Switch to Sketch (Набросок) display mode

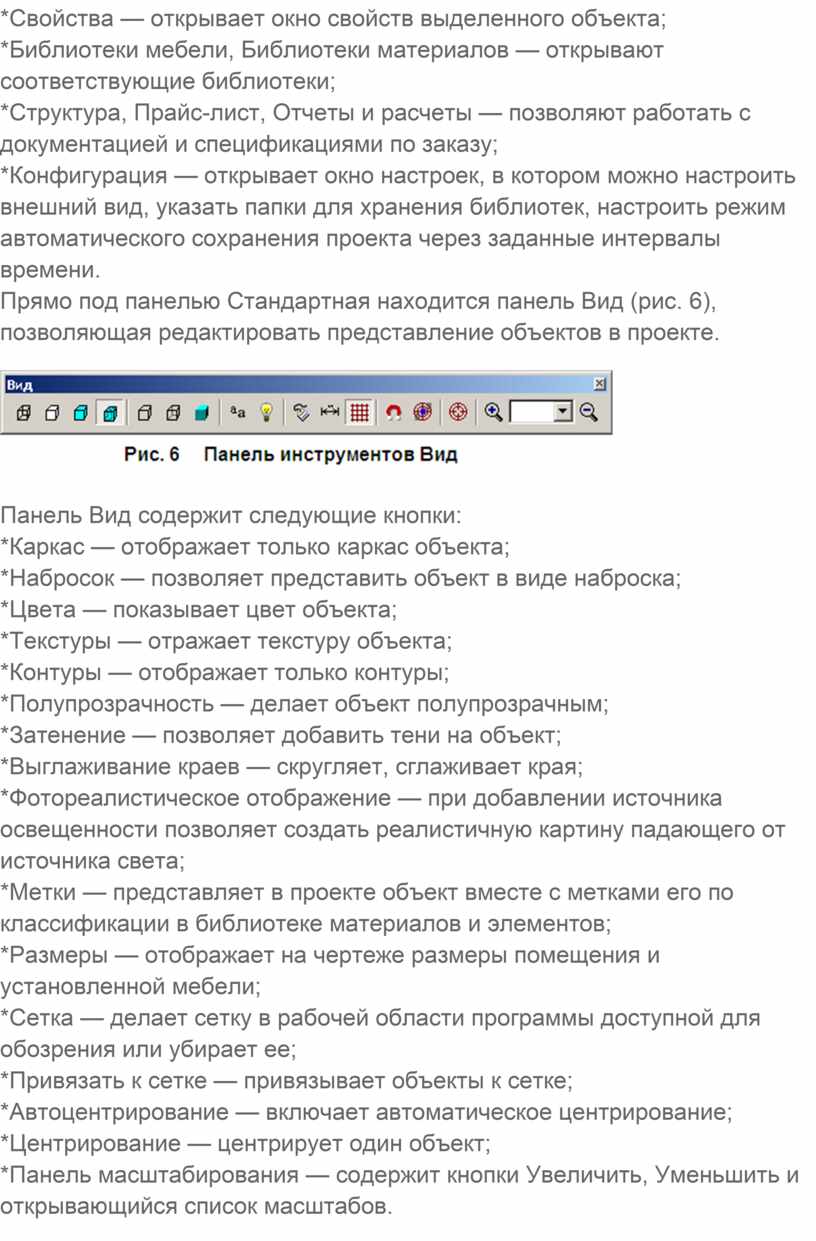tap(52, 411)
